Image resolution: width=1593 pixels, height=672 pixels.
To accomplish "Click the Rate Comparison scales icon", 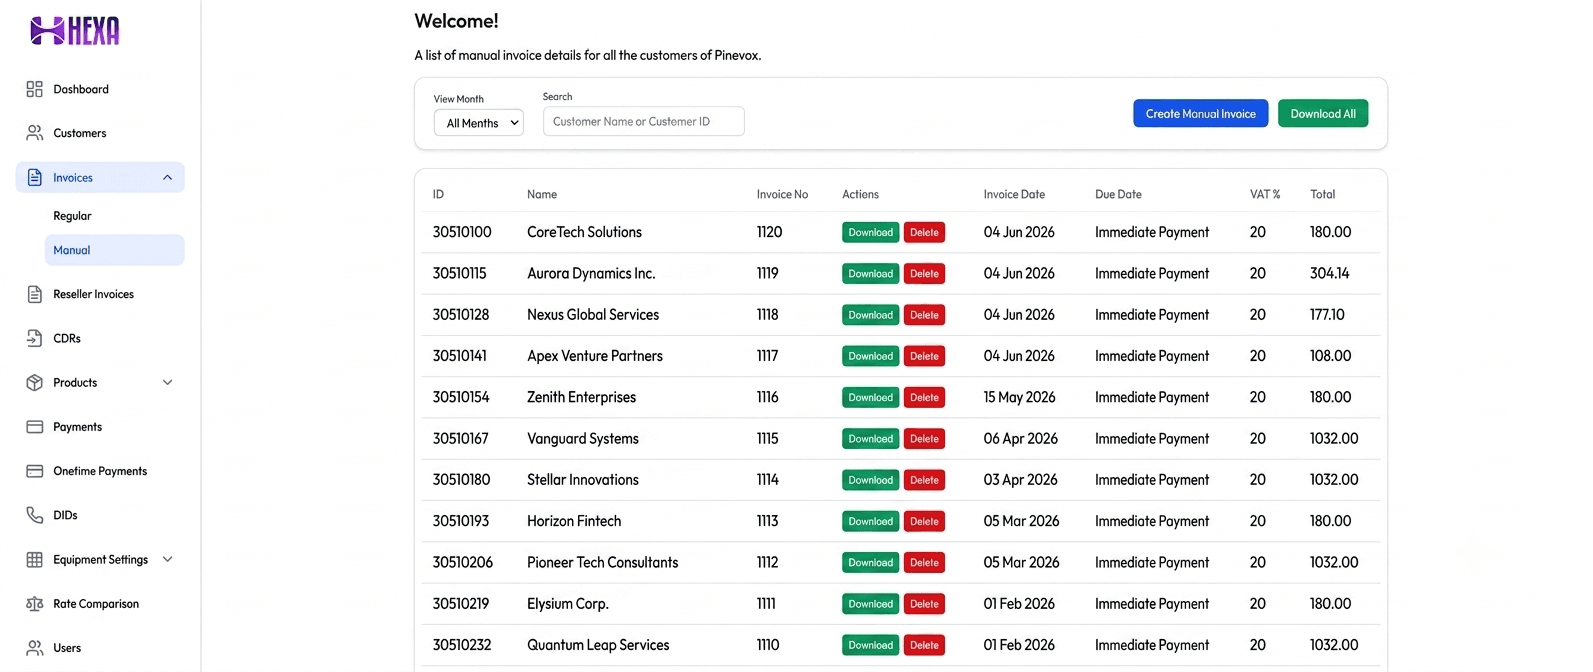I will 35,604.
